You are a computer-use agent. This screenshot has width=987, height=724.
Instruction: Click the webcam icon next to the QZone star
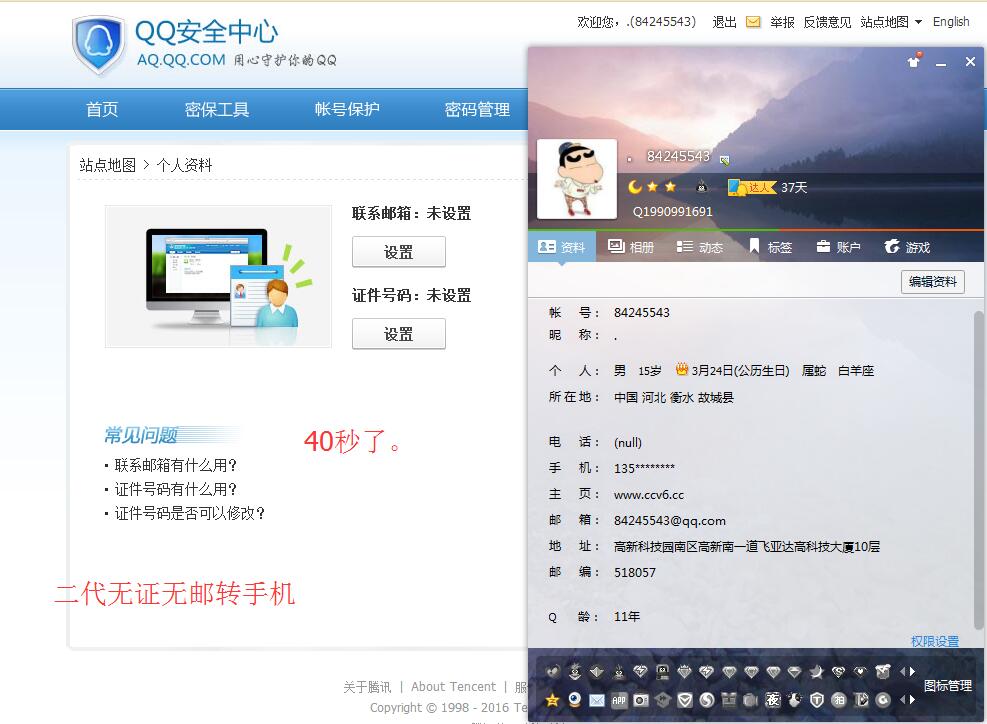click(x=574, y=699)
